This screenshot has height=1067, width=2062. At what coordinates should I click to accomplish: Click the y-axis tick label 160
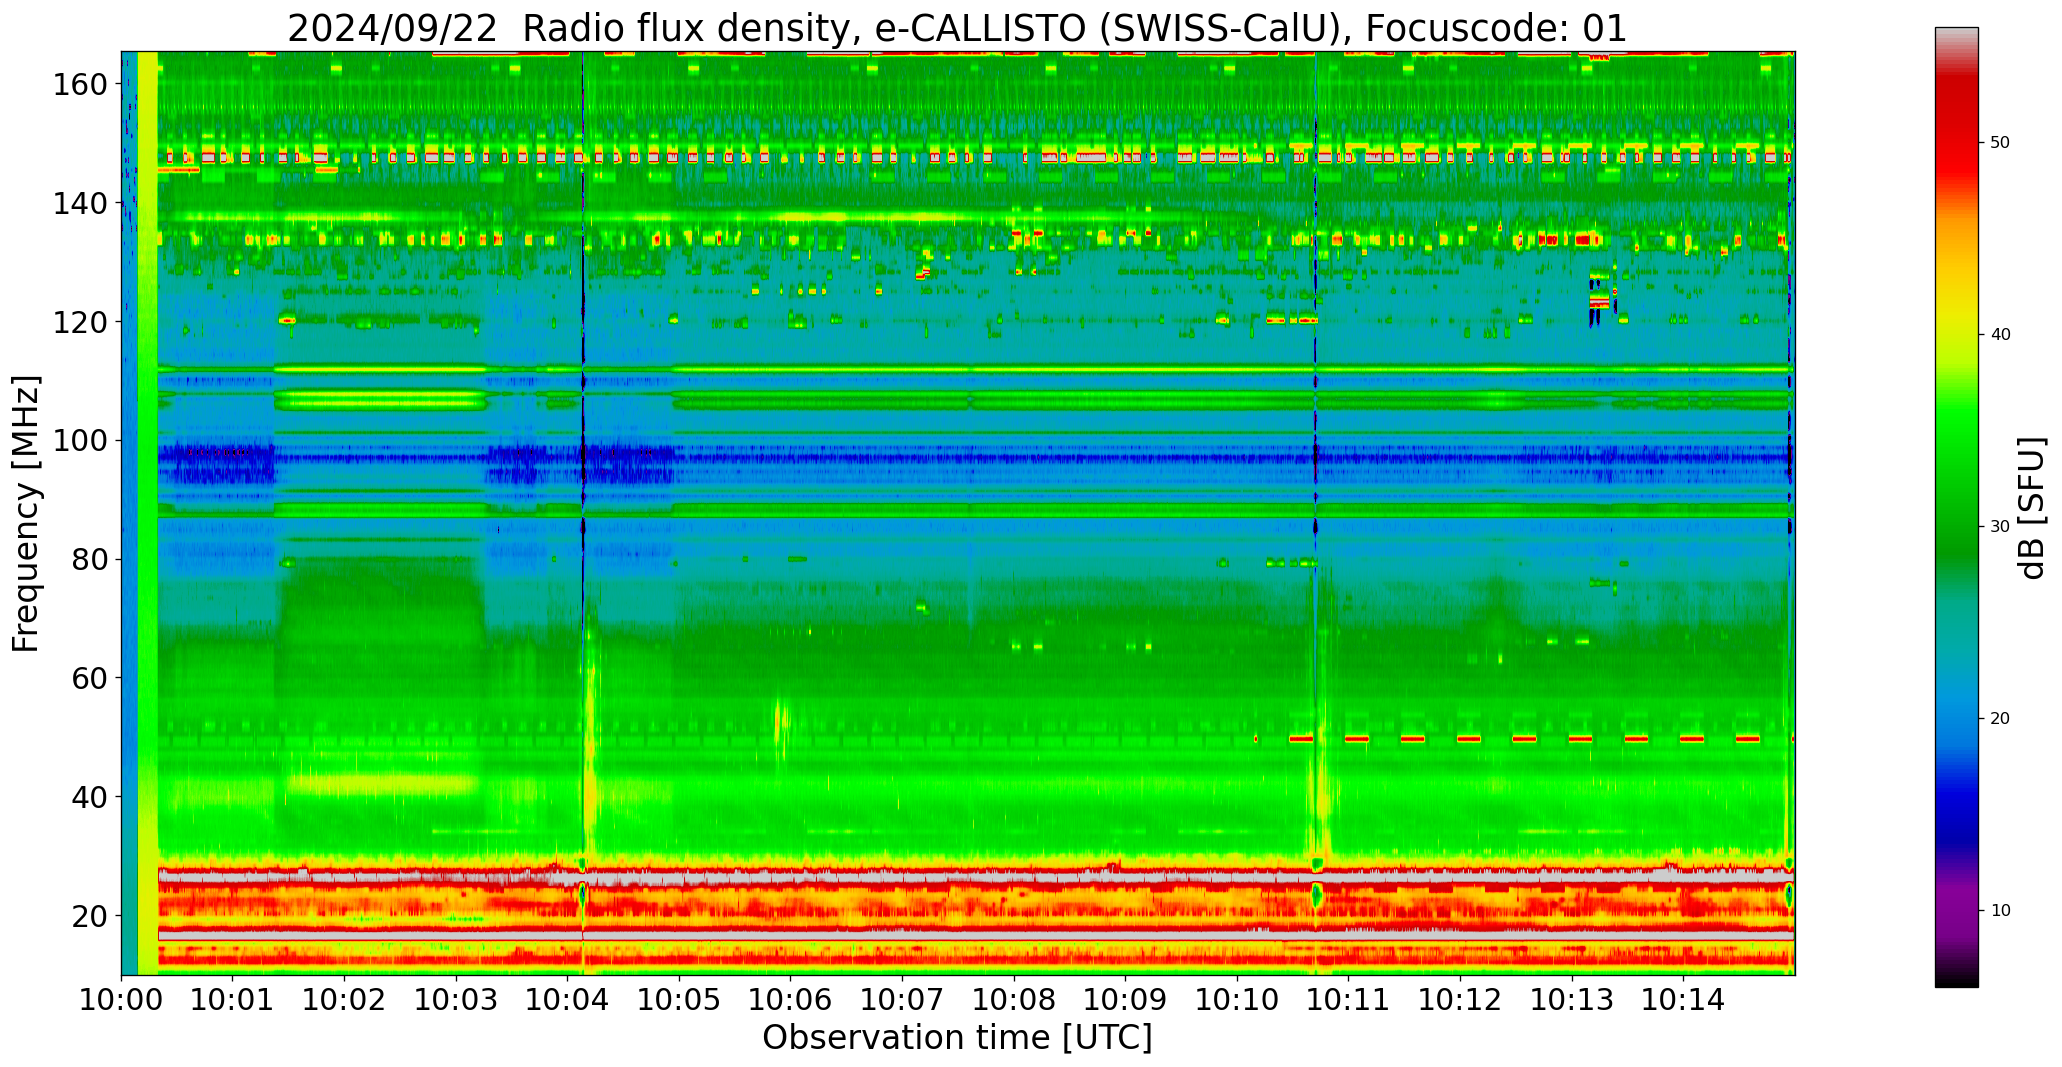tap(80, 85)
